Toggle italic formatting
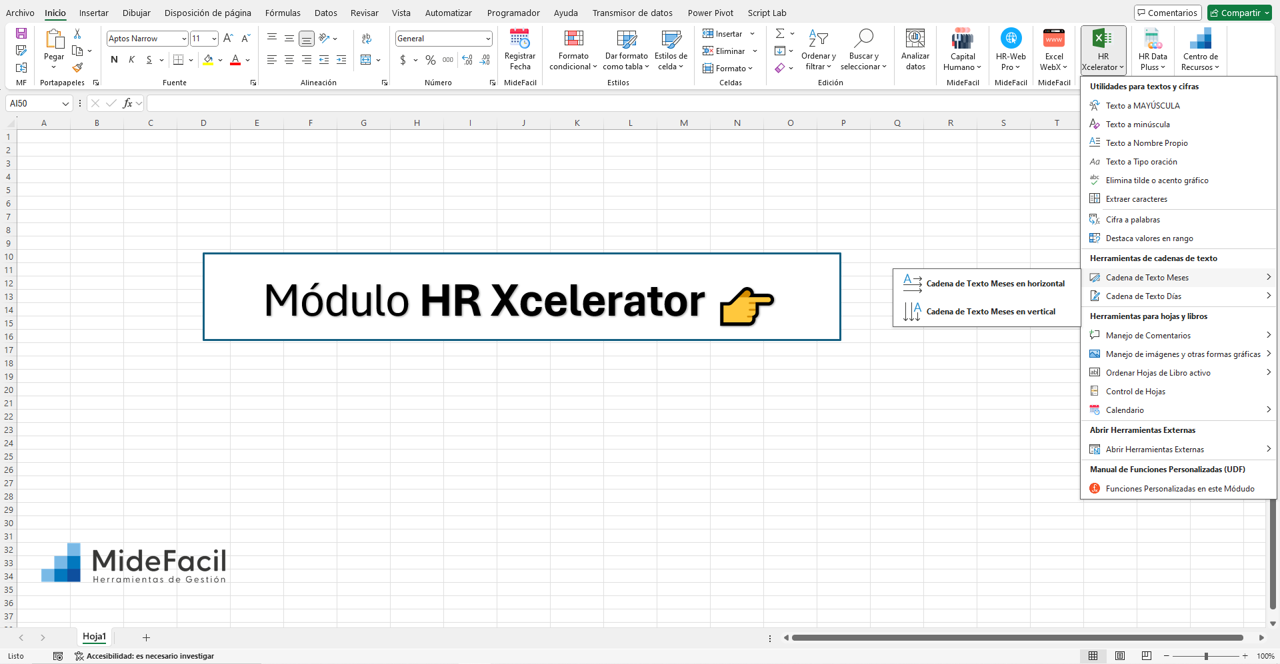 click(130, 60)
